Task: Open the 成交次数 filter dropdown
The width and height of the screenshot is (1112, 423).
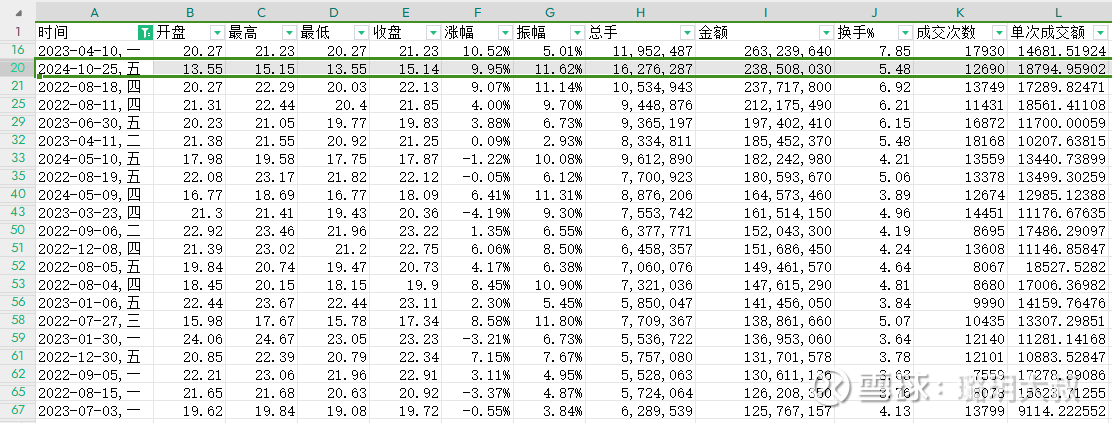Action: pyautogui.click(x=1000, y=33)
